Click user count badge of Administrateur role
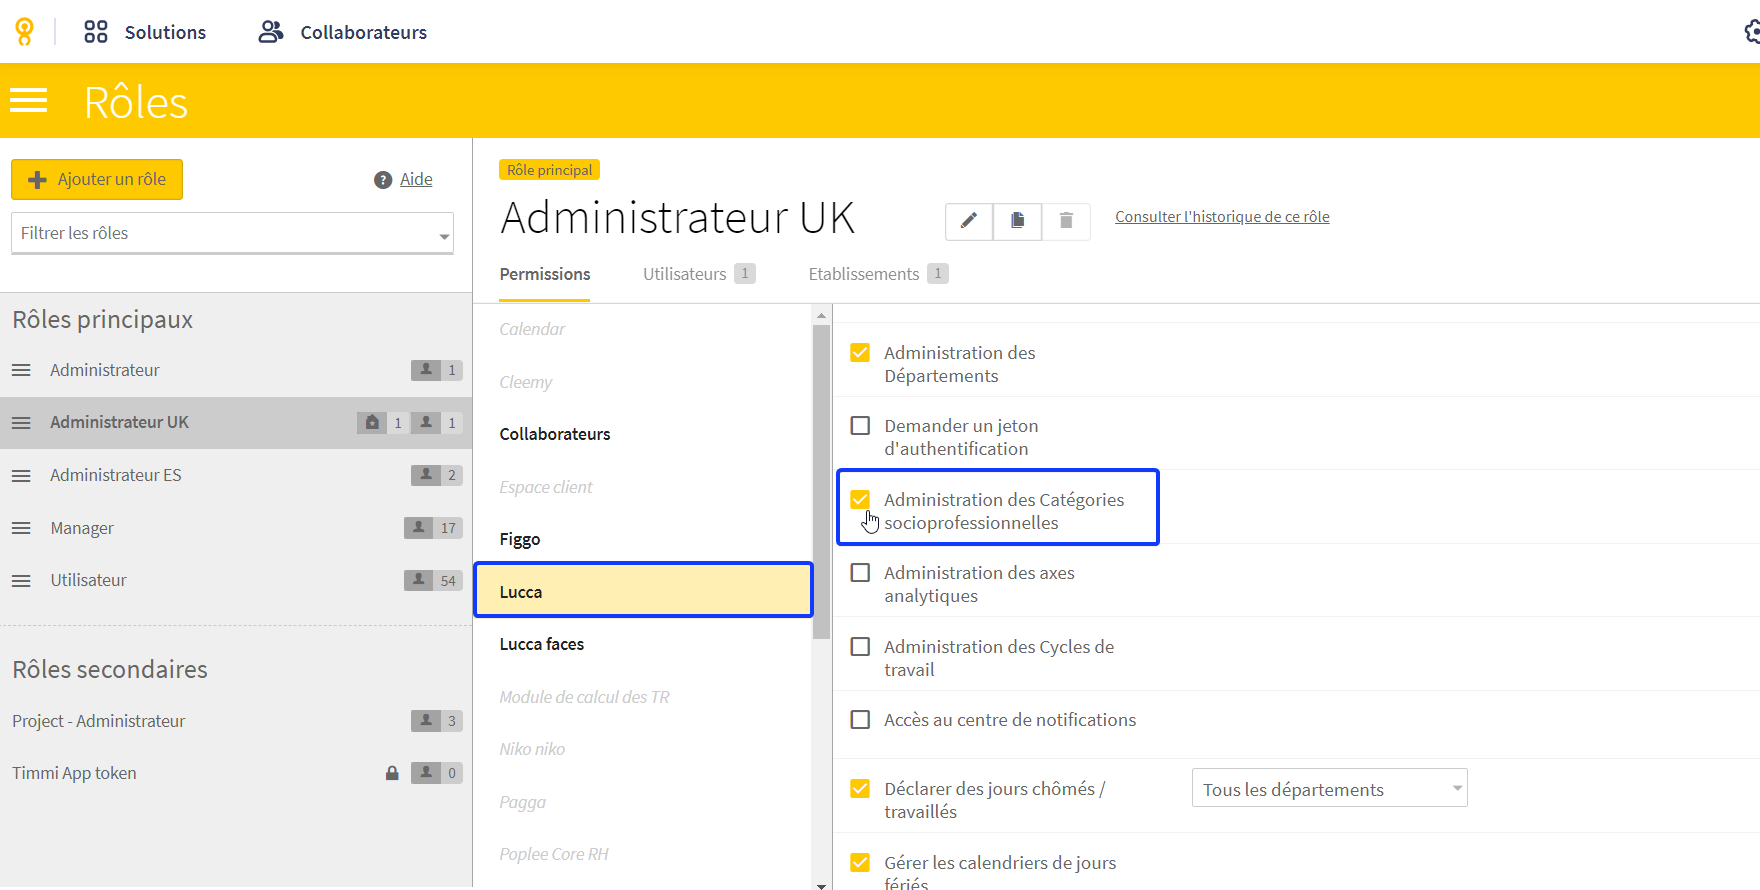 437,370
